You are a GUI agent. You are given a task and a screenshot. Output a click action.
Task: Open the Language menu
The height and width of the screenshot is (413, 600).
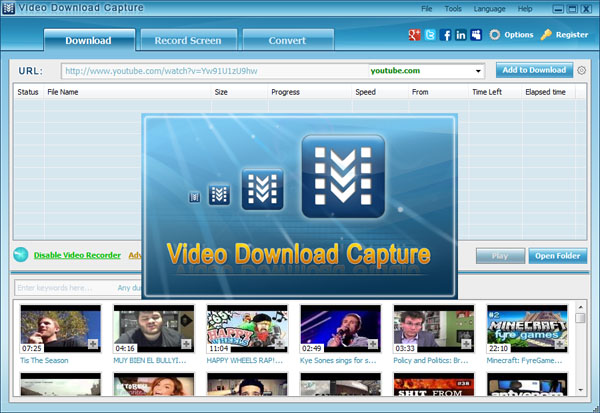(x=489, y=9)
